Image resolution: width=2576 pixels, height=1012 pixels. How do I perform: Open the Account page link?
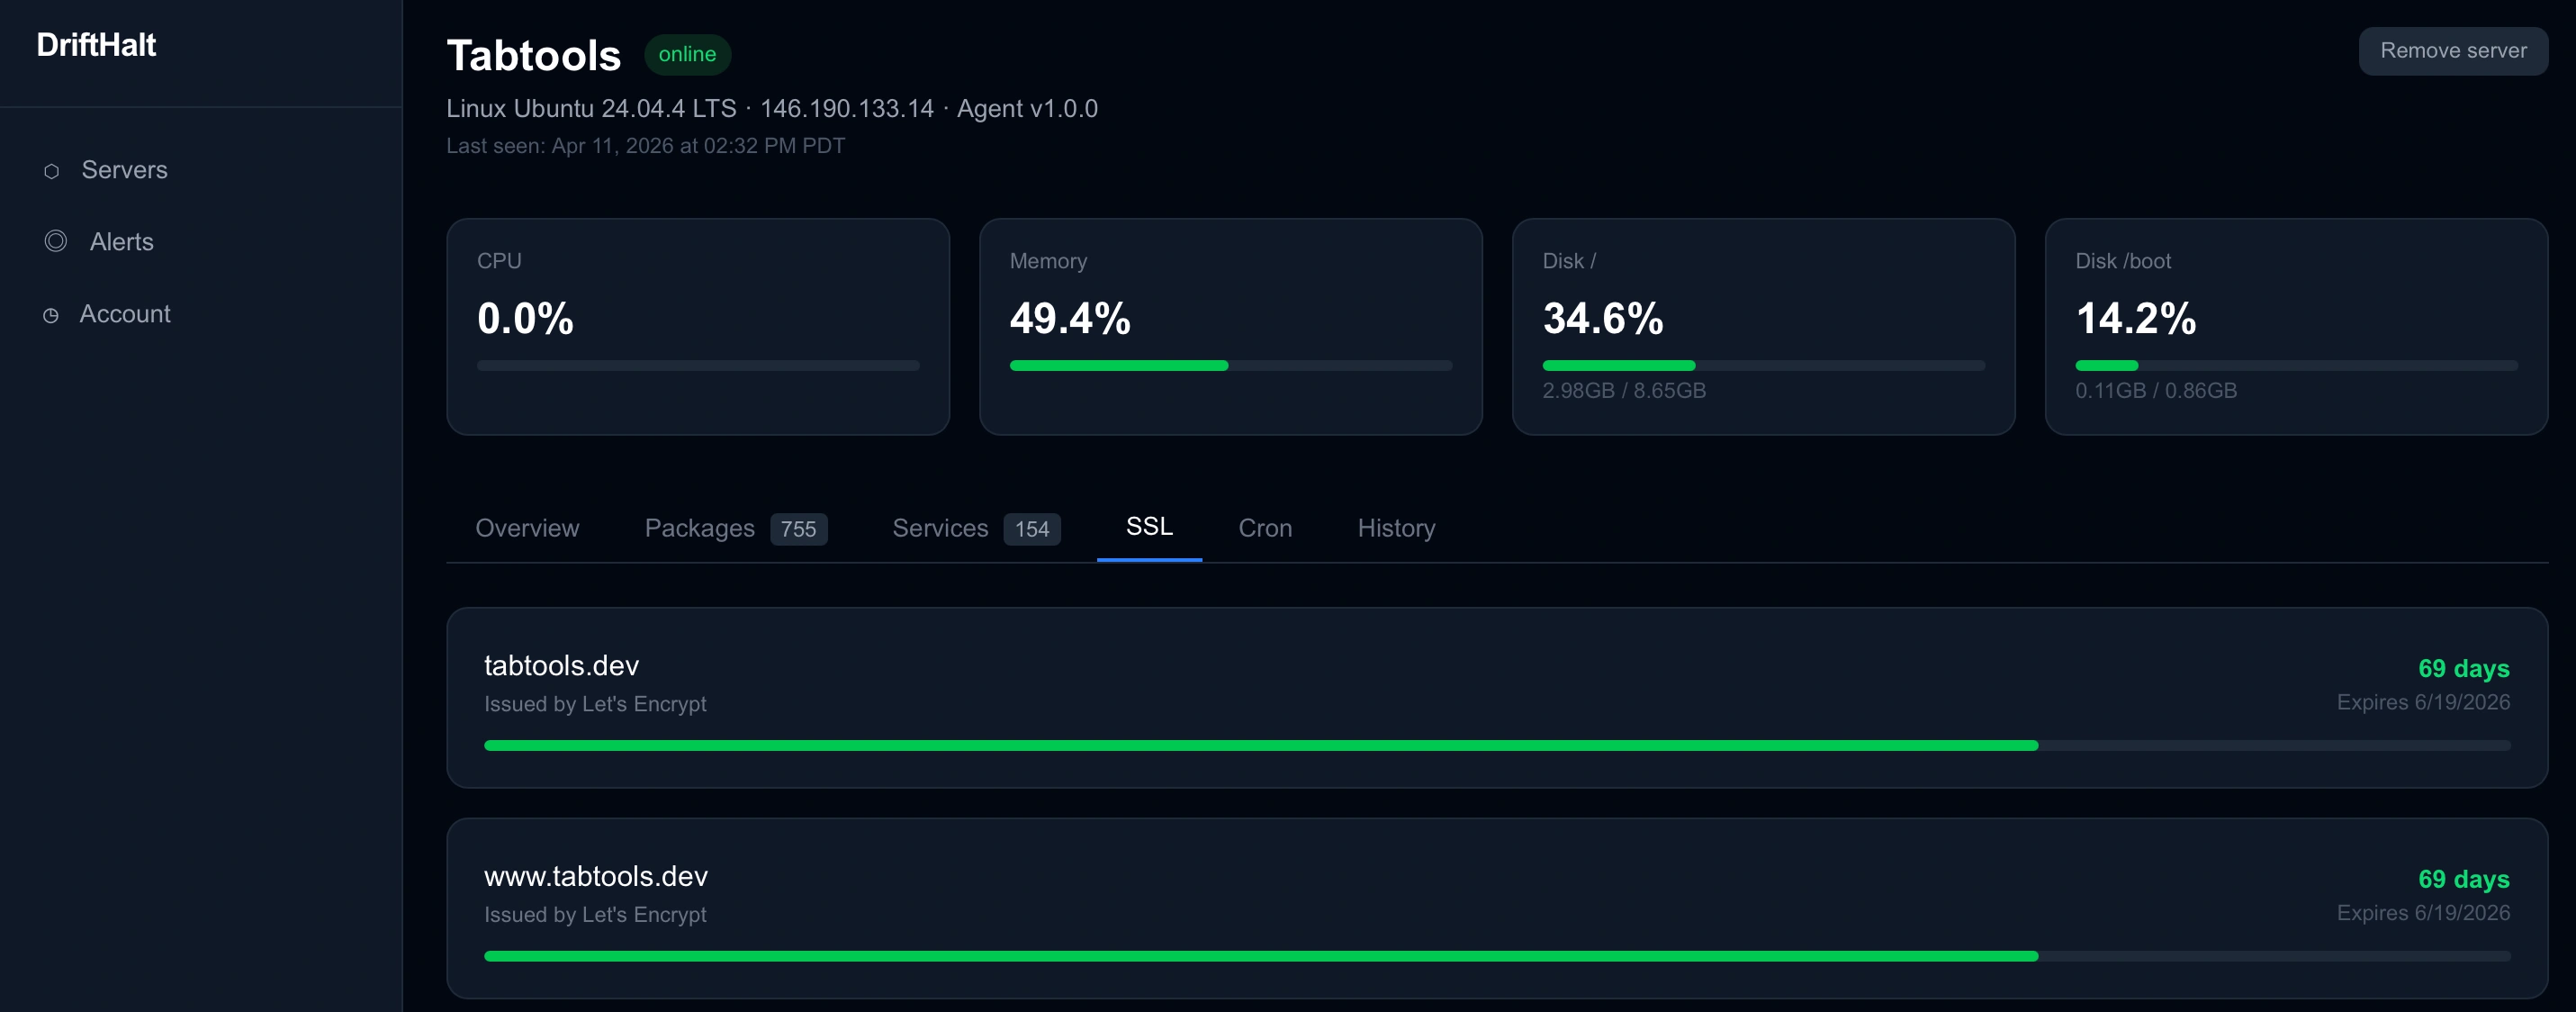(125, 314)
